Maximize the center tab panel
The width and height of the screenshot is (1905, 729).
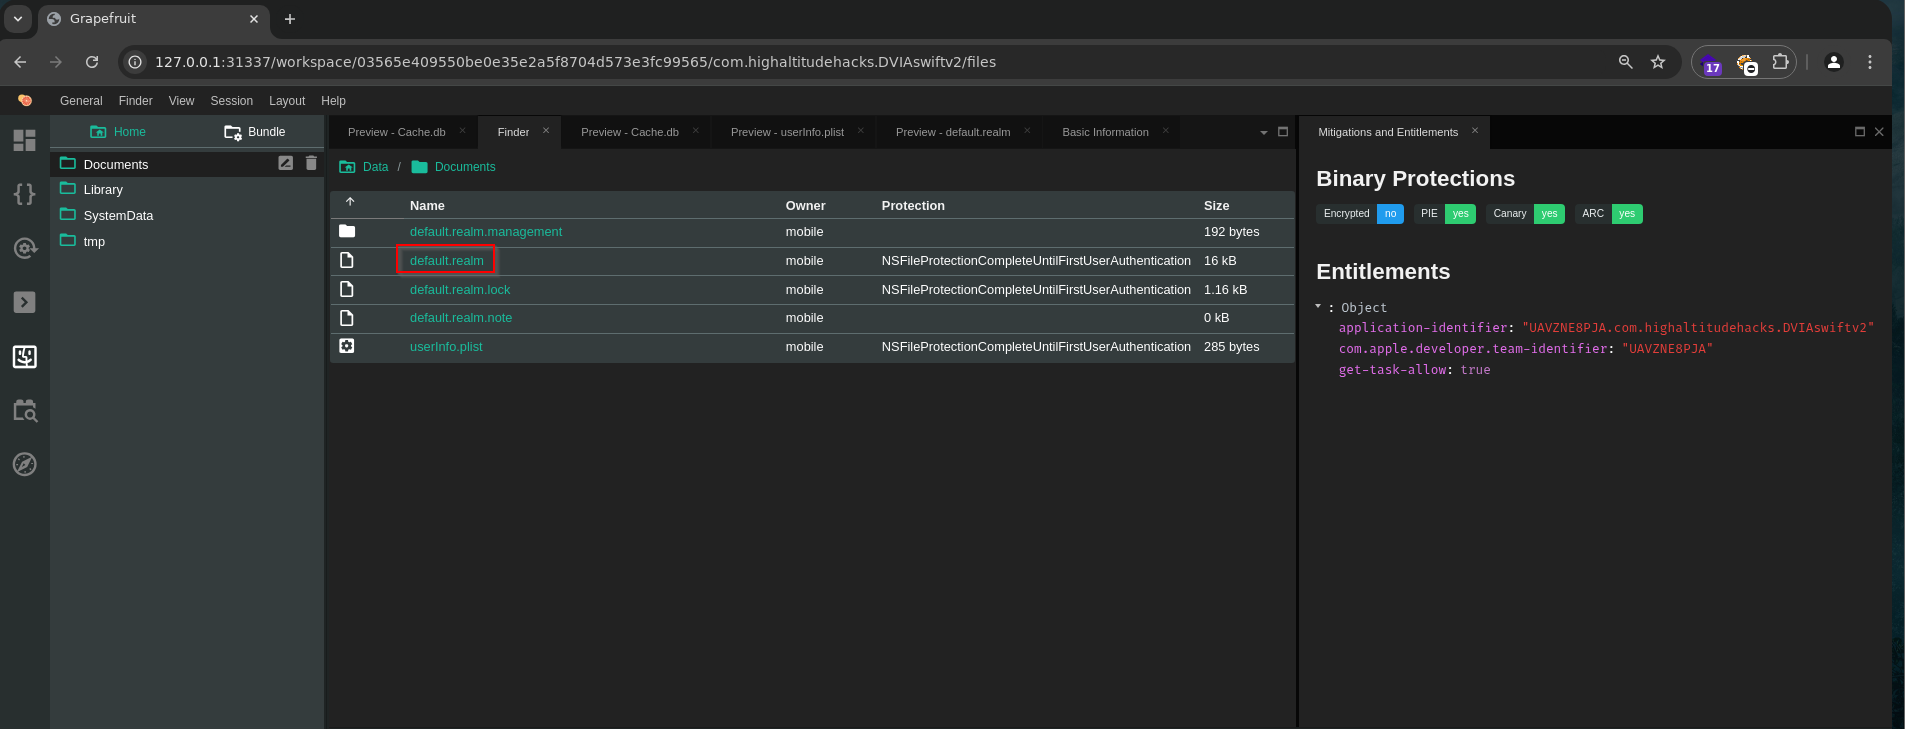coord(1283,132)
